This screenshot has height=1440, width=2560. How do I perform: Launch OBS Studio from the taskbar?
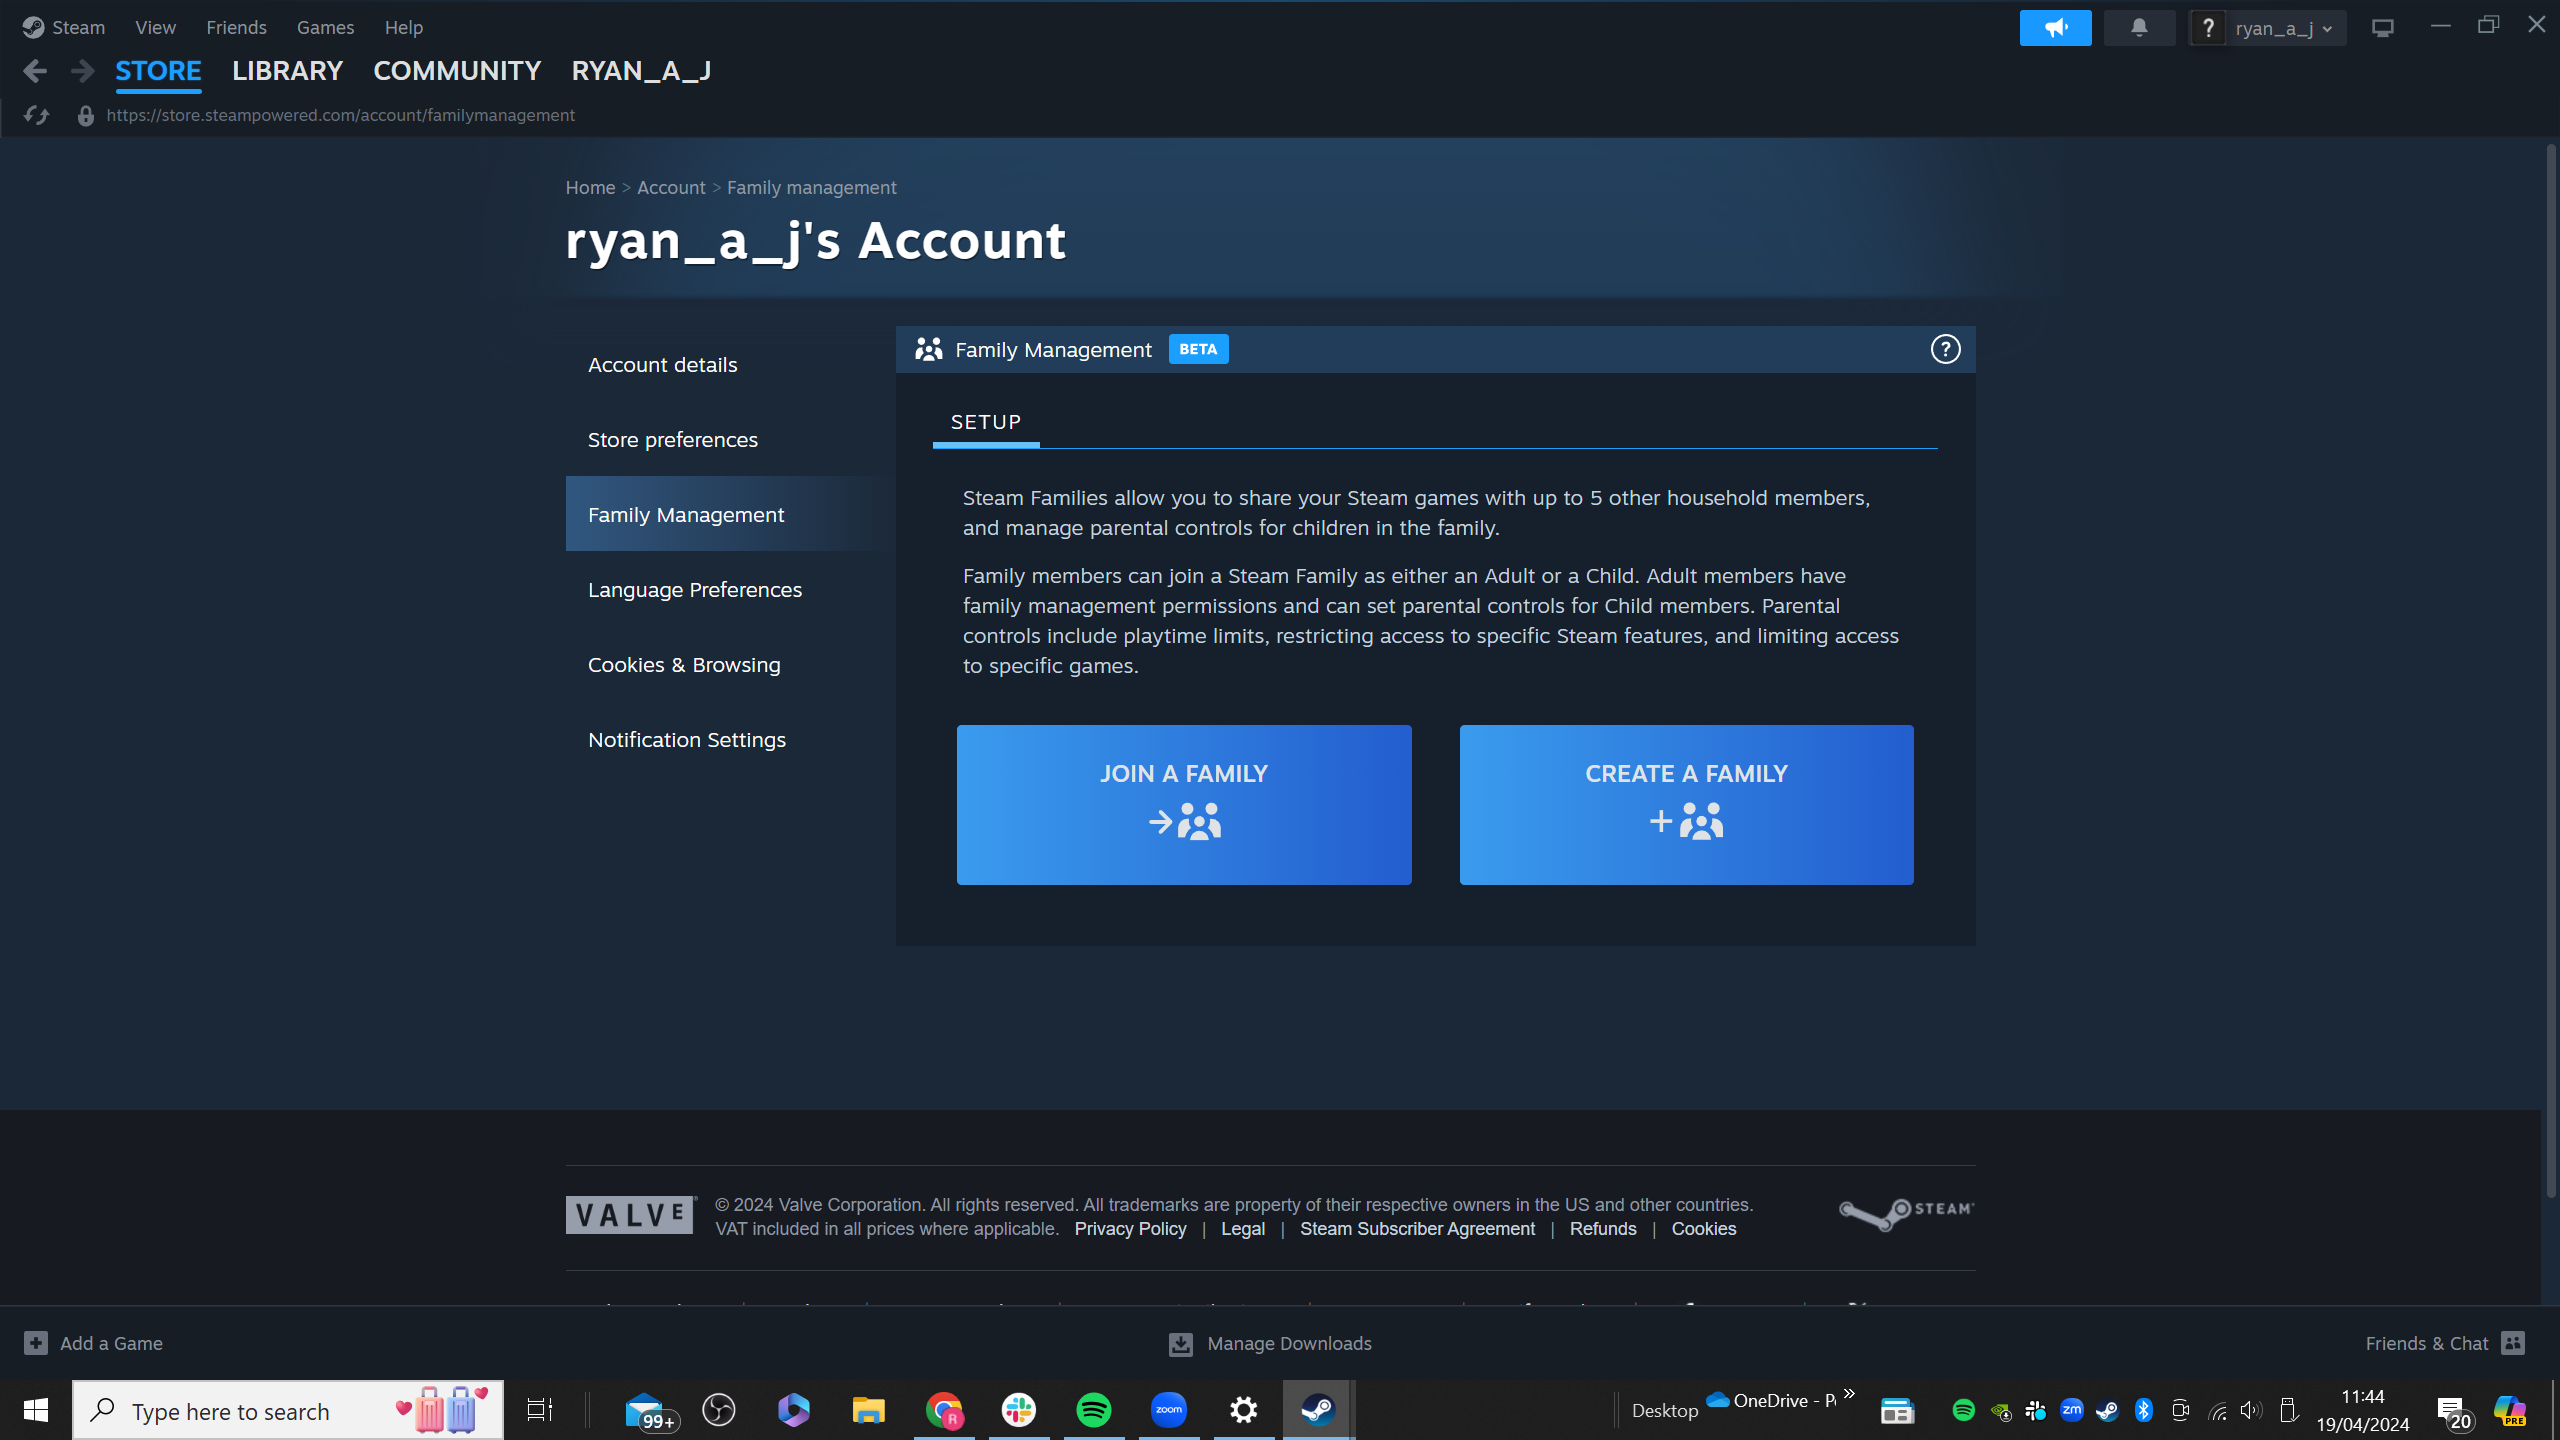719,1410
